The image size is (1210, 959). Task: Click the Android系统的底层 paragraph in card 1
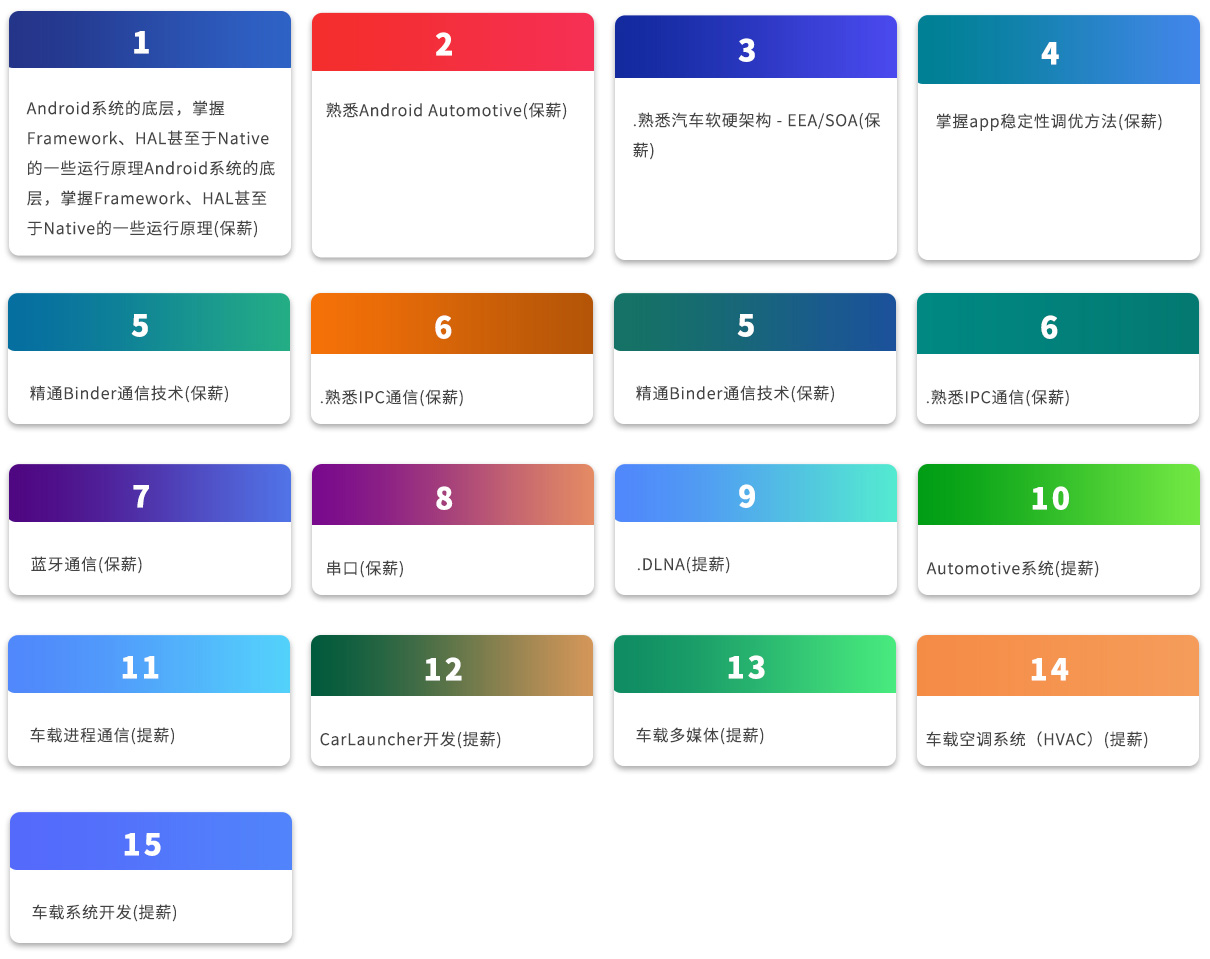pyautogui.click(x=151, y=168)
